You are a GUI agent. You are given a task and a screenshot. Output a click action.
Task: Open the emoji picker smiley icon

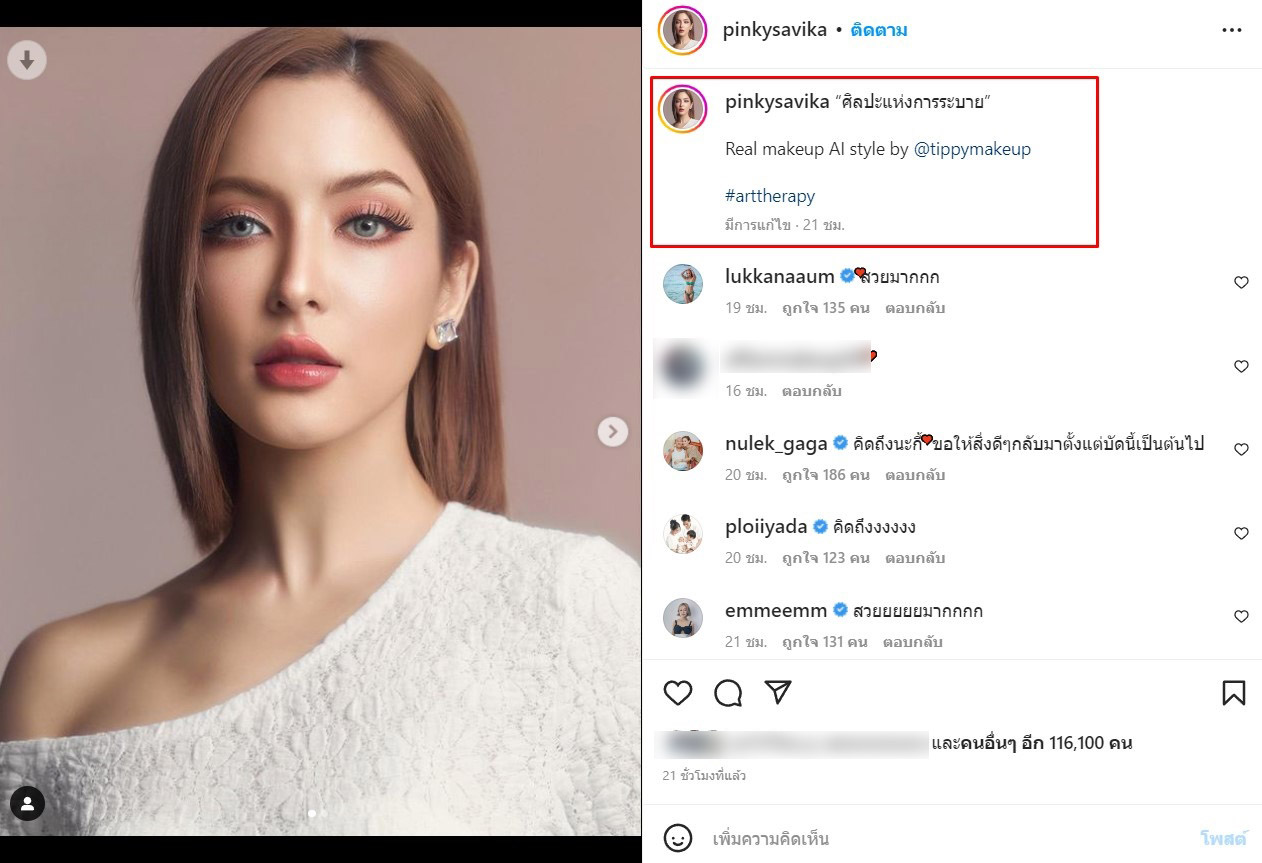coord(678,838)
